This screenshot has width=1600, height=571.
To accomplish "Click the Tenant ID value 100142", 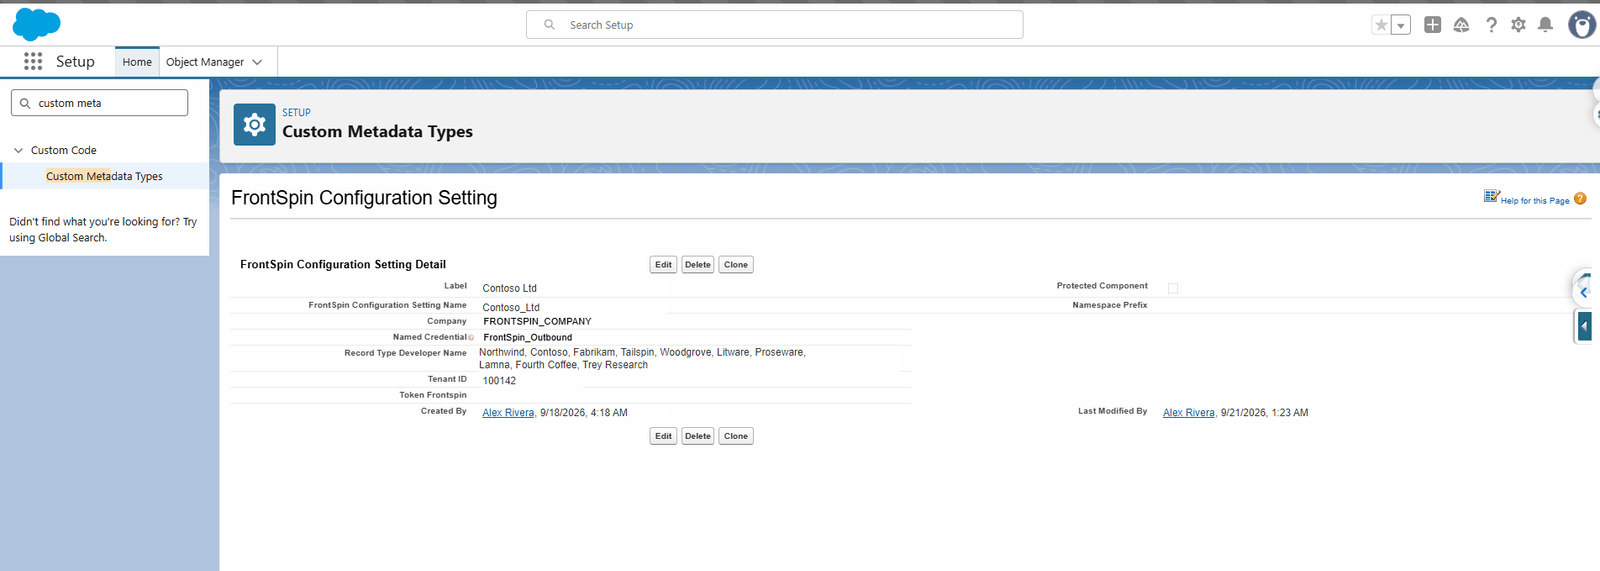I will pyautogui.click(x=499, y=381).
